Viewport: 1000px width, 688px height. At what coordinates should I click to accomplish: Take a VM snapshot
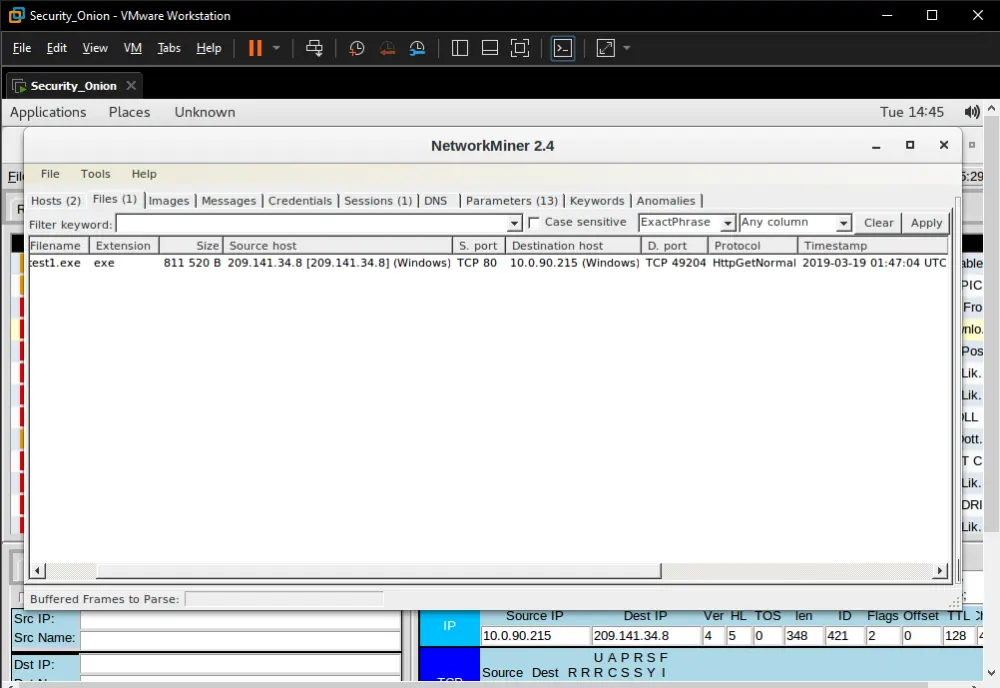(357, 48)
